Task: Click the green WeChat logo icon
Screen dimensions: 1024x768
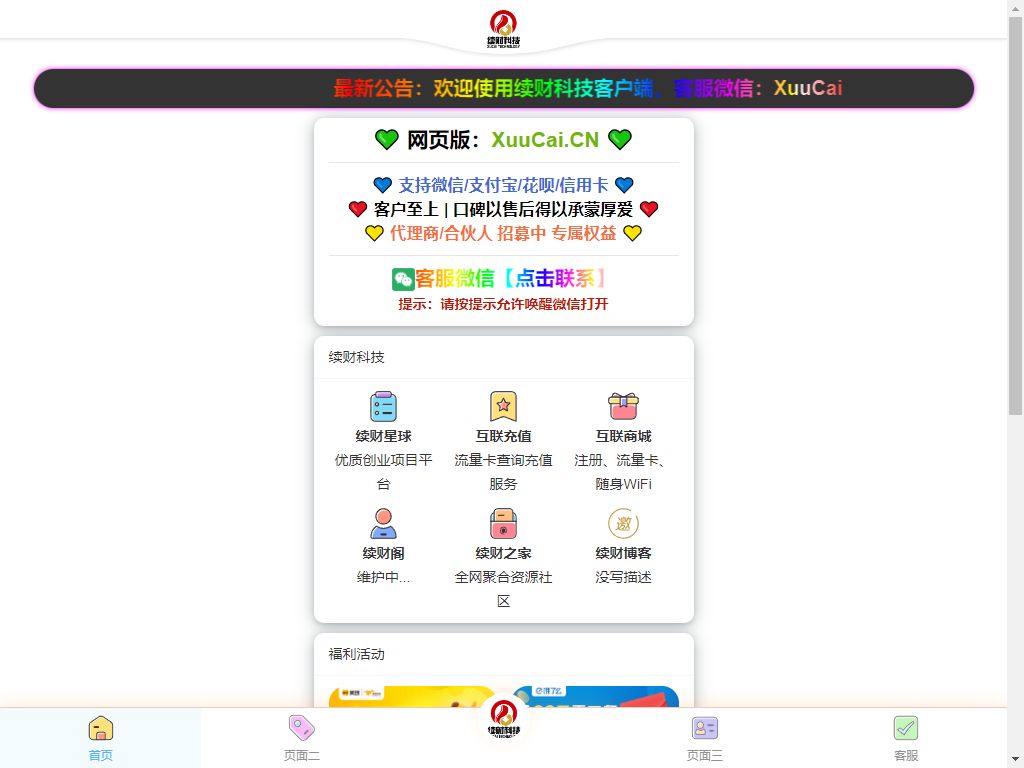Action: 403,279
